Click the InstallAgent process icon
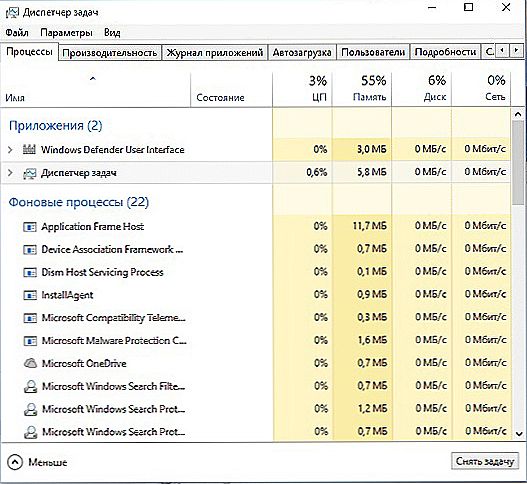Viewport: 527px width, 484px height. click(x=30, y=295)
